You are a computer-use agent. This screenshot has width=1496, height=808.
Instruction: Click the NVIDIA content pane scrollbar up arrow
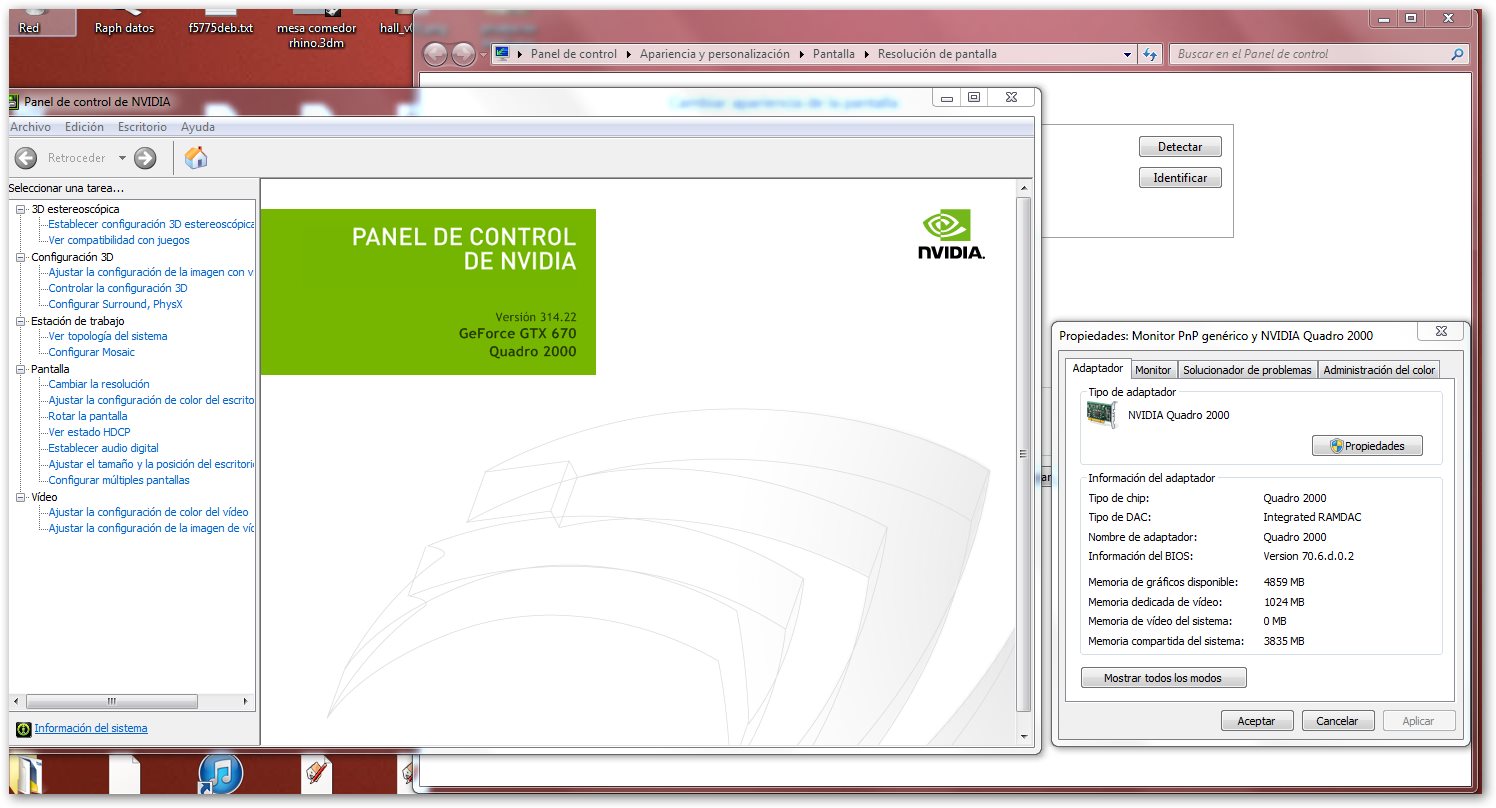tap(1023, 188)
